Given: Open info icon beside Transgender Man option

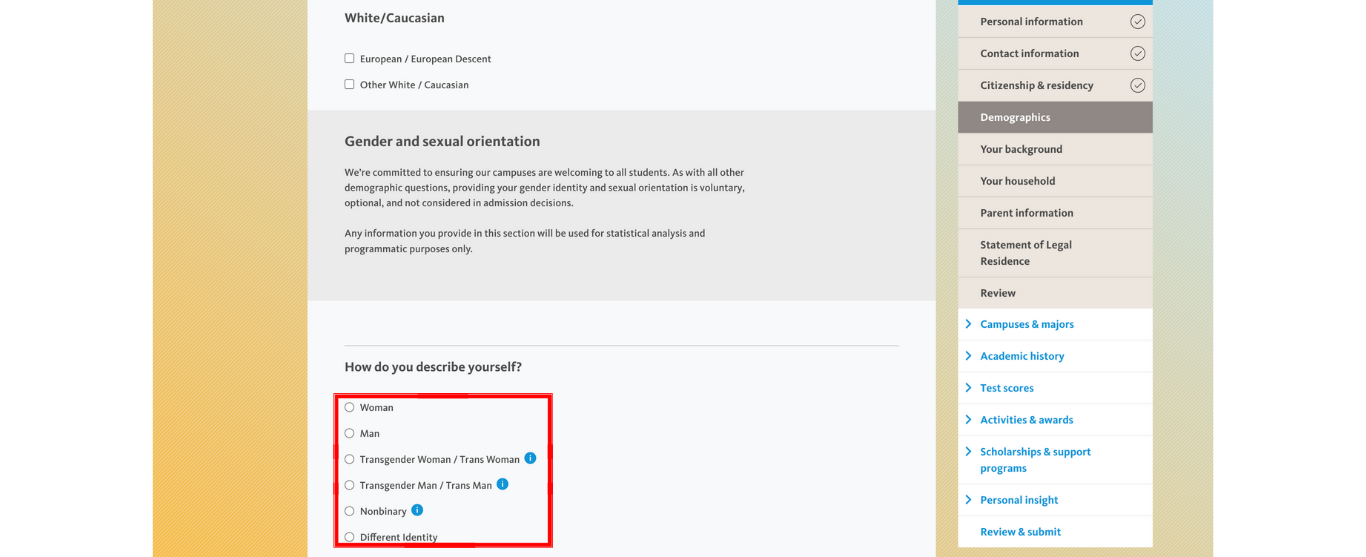Looking at the screenshot, I should coord(502,484).
